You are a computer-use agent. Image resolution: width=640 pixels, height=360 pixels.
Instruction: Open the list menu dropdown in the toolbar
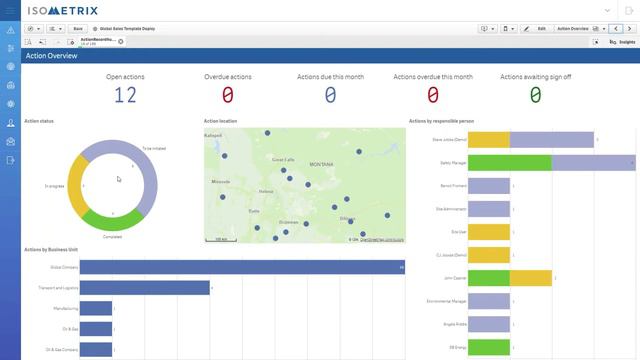click(55, 29)
